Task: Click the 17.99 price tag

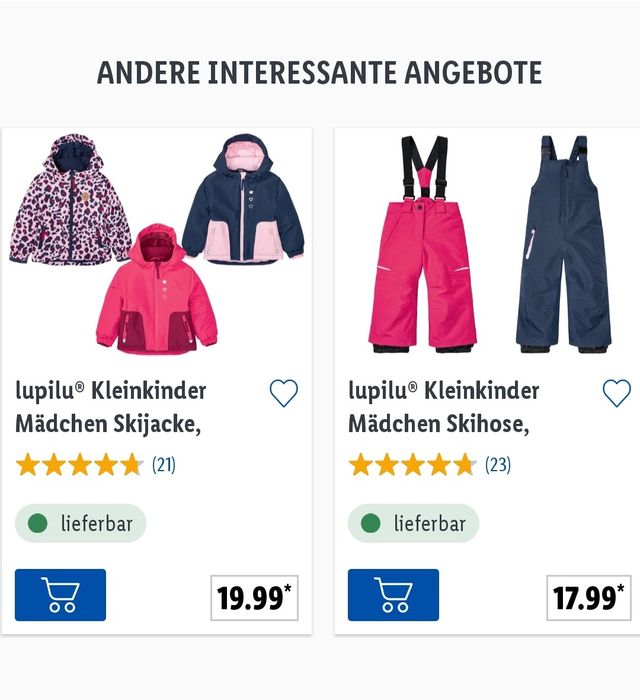Action: click(589, 598)
